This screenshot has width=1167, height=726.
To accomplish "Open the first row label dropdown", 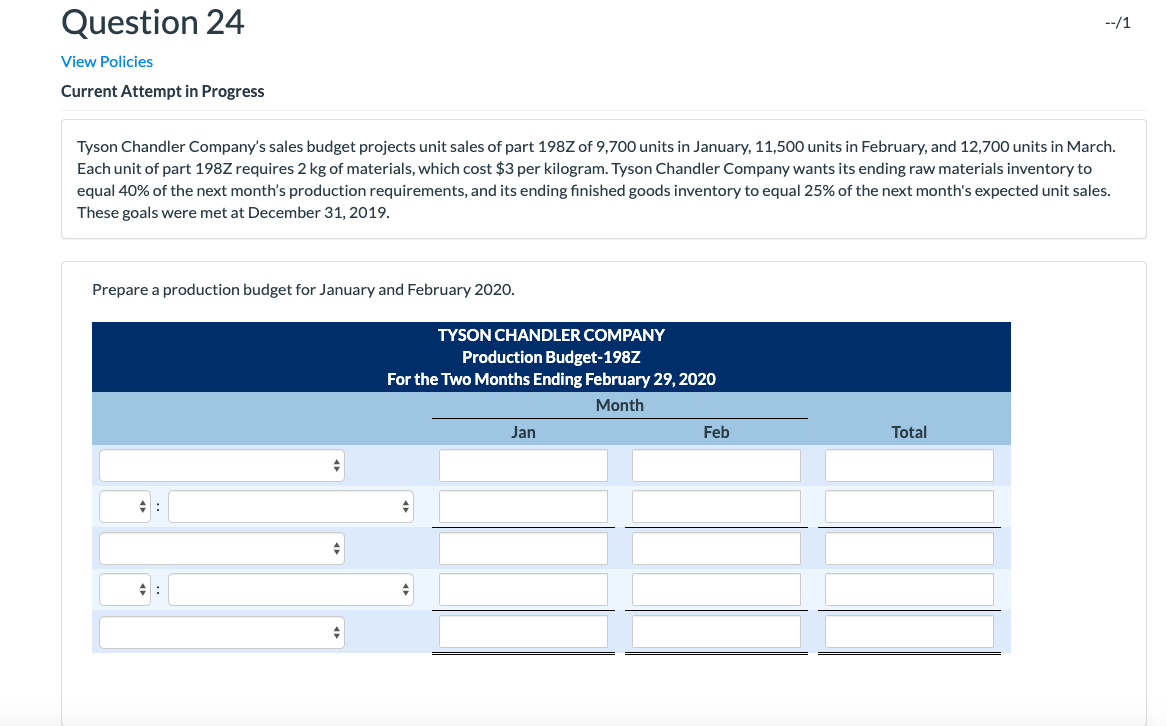I will coord(221,465).
